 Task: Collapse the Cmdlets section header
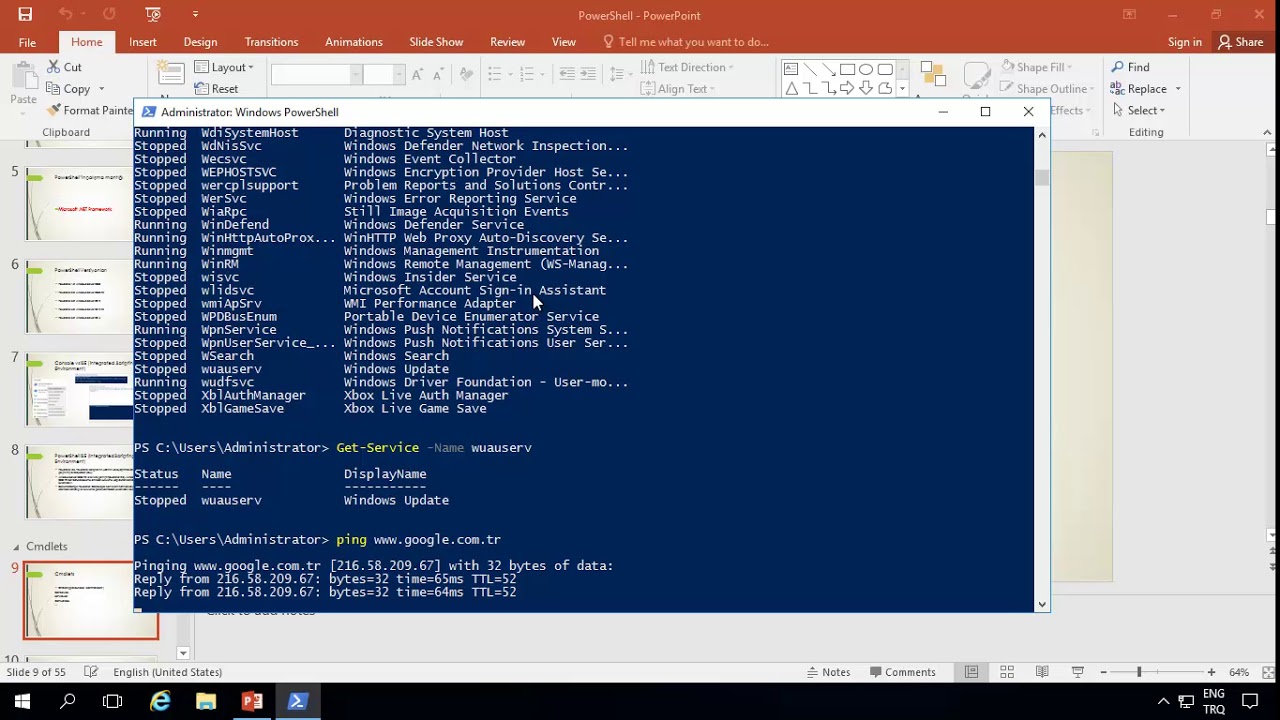[16, 546]
